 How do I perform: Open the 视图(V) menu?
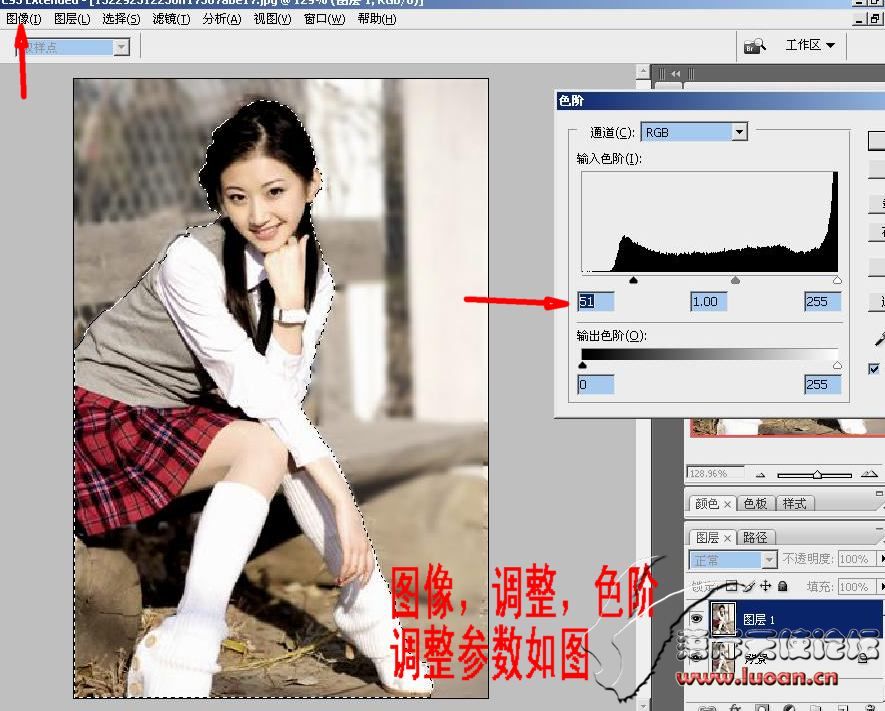coord(272,19)
